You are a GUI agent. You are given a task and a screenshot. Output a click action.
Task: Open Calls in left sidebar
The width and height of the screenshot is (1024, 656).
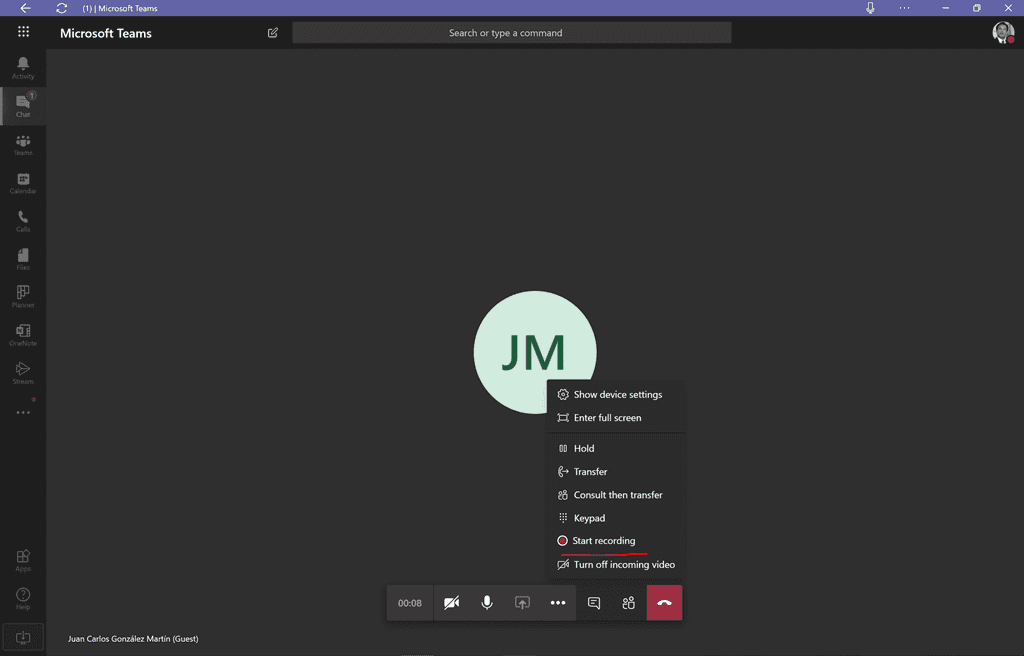(22, 221)
